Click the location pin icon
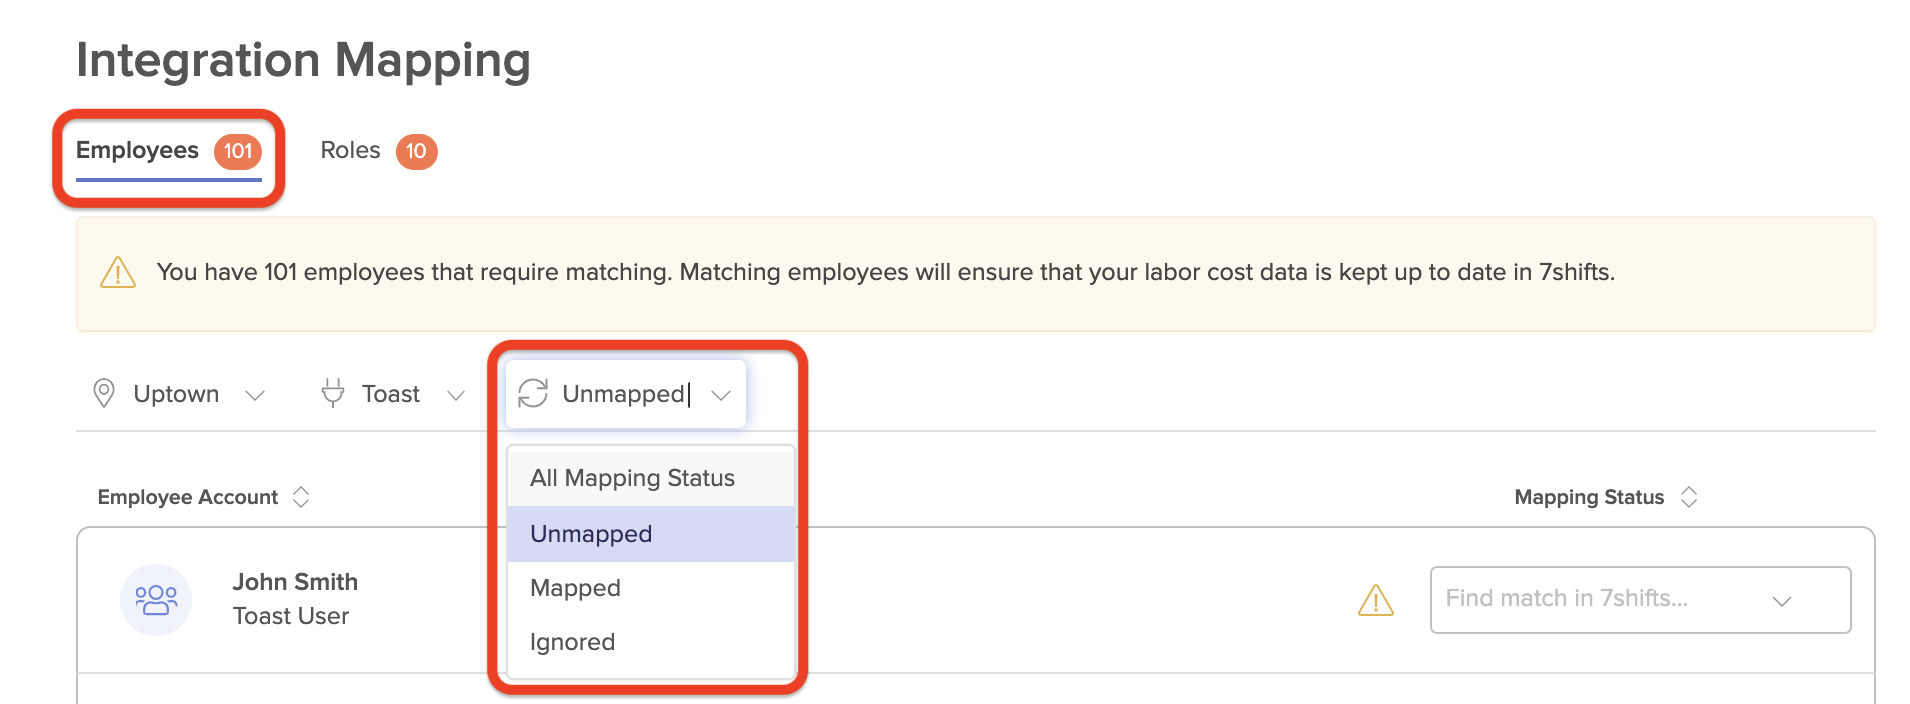The width and height of the screenshot is (1910, 704). pyautogui.click(x=104, y=393)
